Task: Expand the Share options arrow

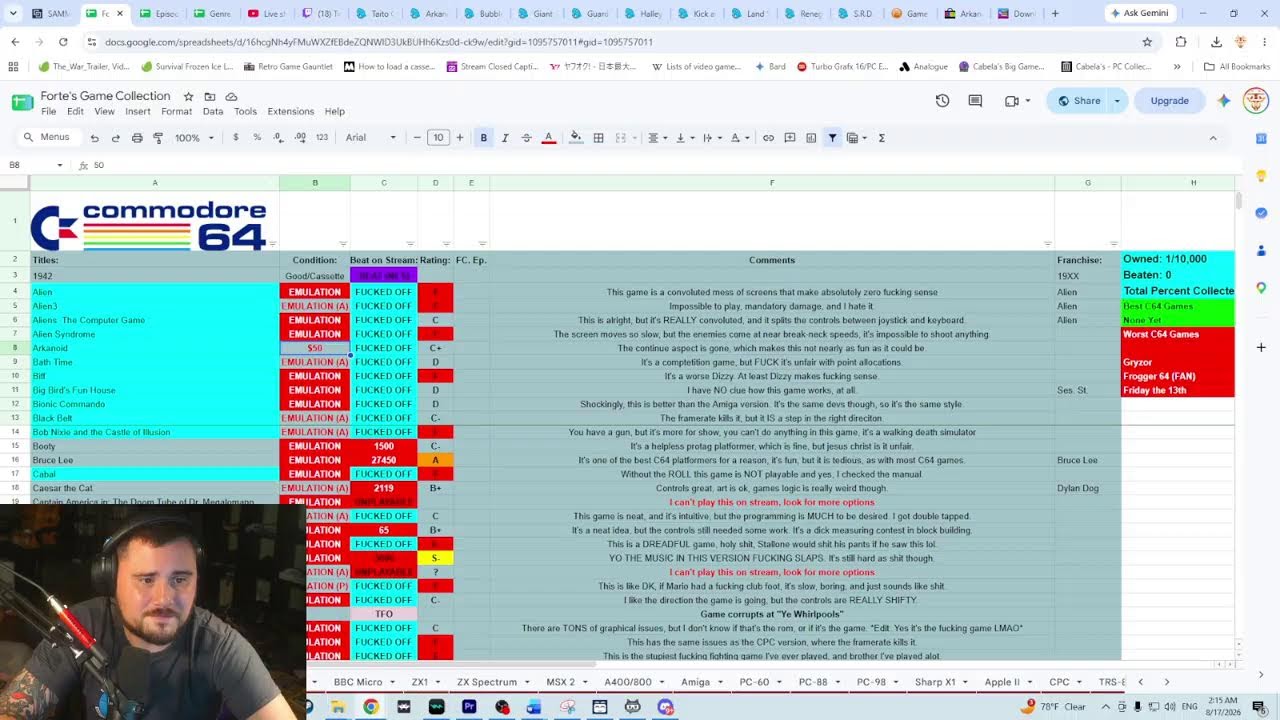Action: point(1117,101)
